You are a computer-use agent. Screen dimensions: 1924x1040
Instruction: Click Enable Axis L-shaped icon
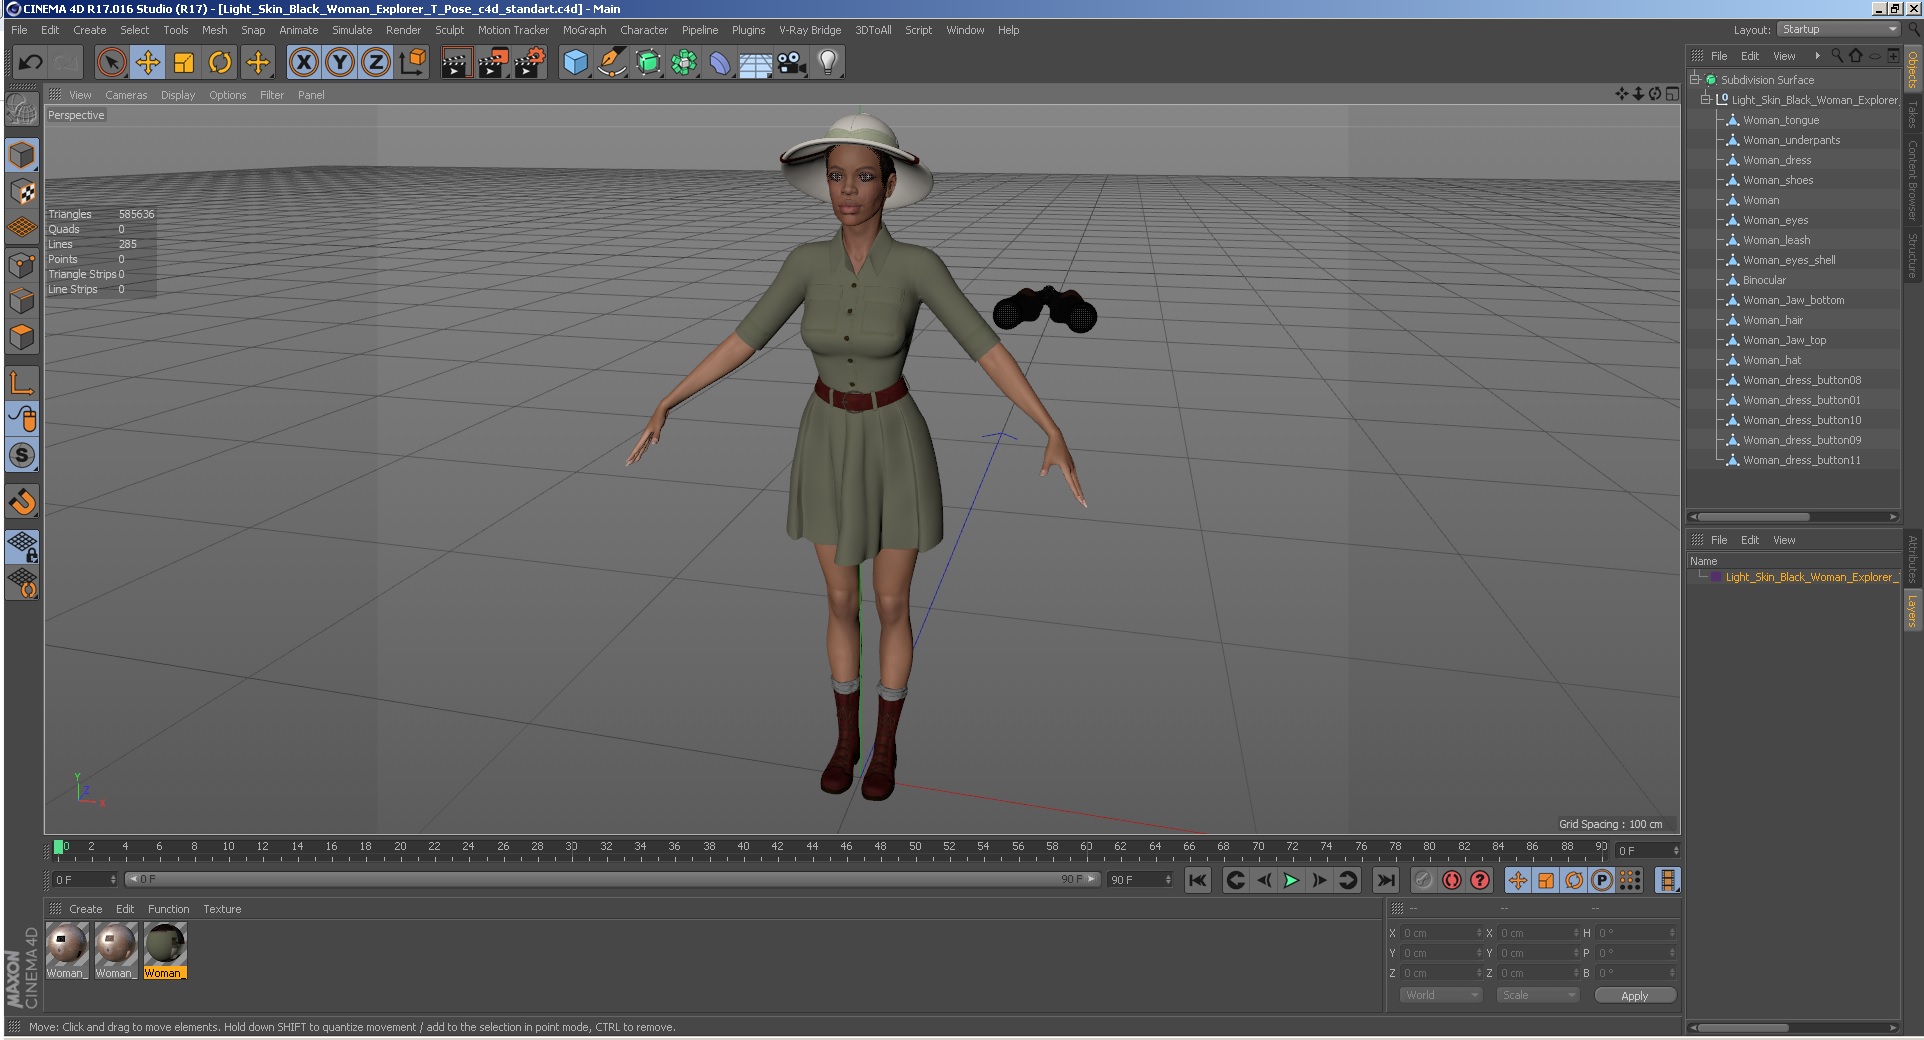22,382
